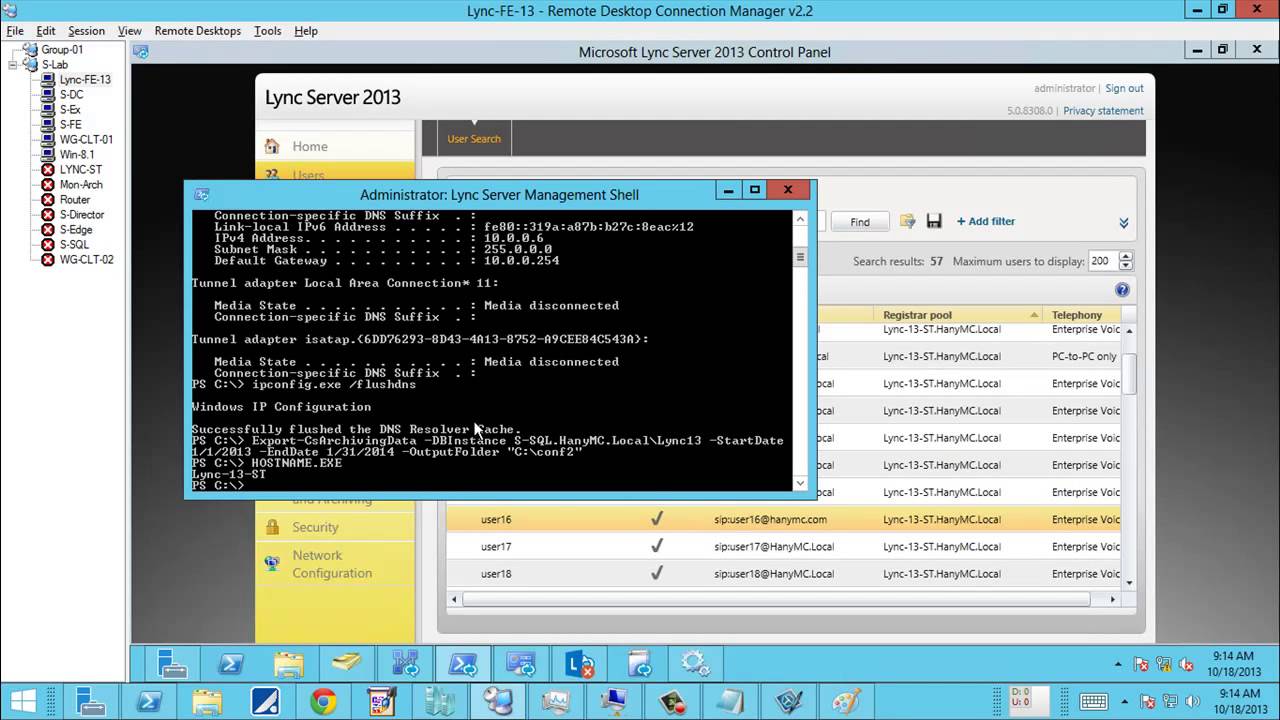Image resolution: width=1280 pixels, height=720 pixels.
Task: Sort by the Registrar pool column
Action: coord(958,315)
